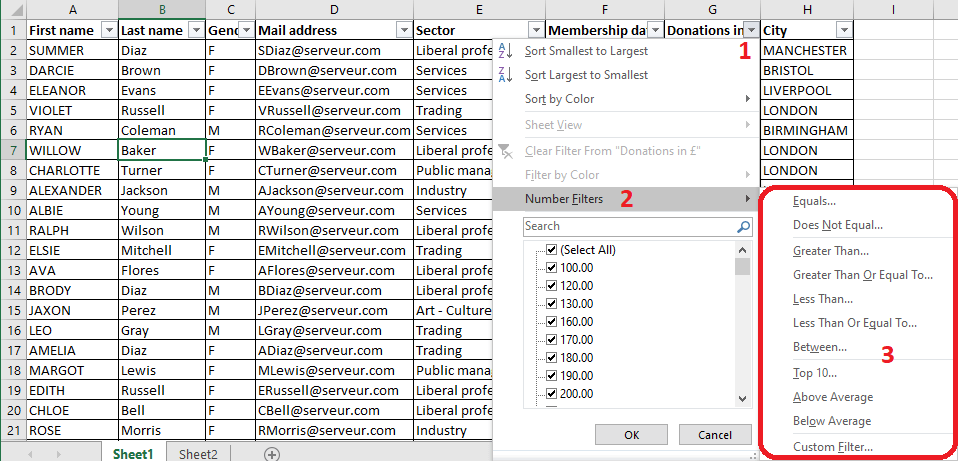The width and height of the screenshot is (958, 461).
Task: Click the Sort Smallest to Largest icon
Action: (505, 51)
